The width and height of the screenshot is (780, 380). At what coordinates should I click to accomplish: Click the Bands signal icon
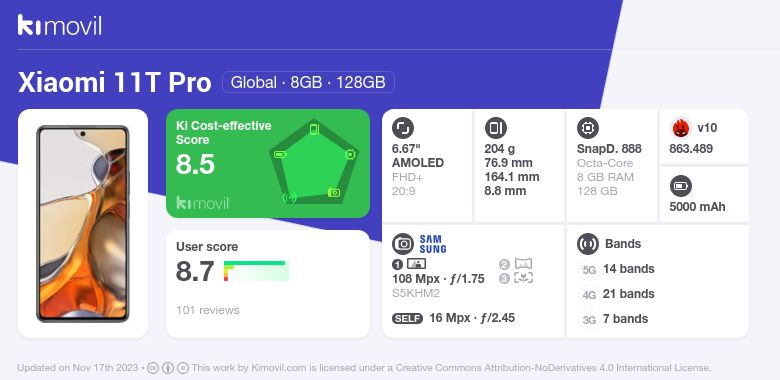(588, 244)
